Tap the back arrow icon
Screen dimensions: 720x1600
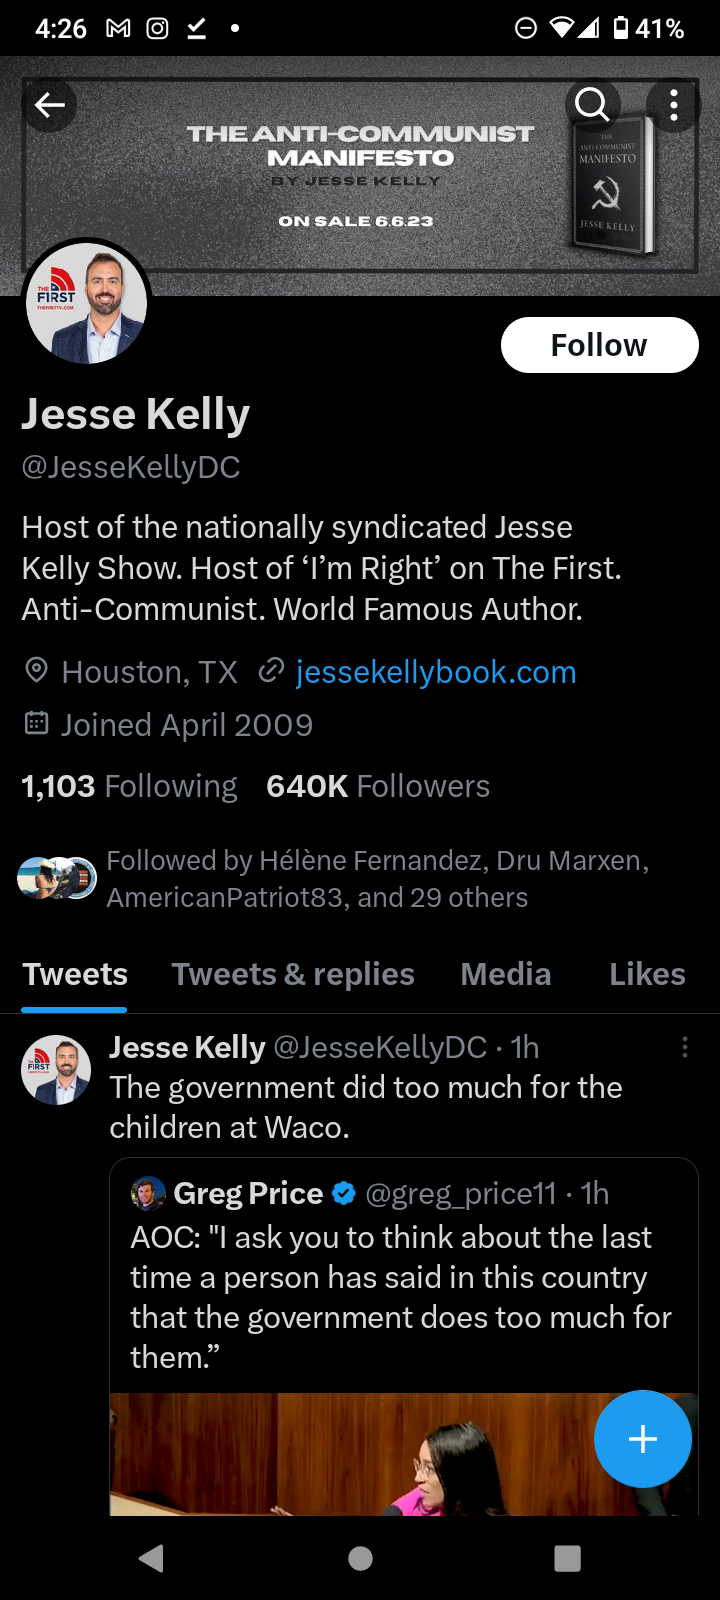(x=49, y=105)
